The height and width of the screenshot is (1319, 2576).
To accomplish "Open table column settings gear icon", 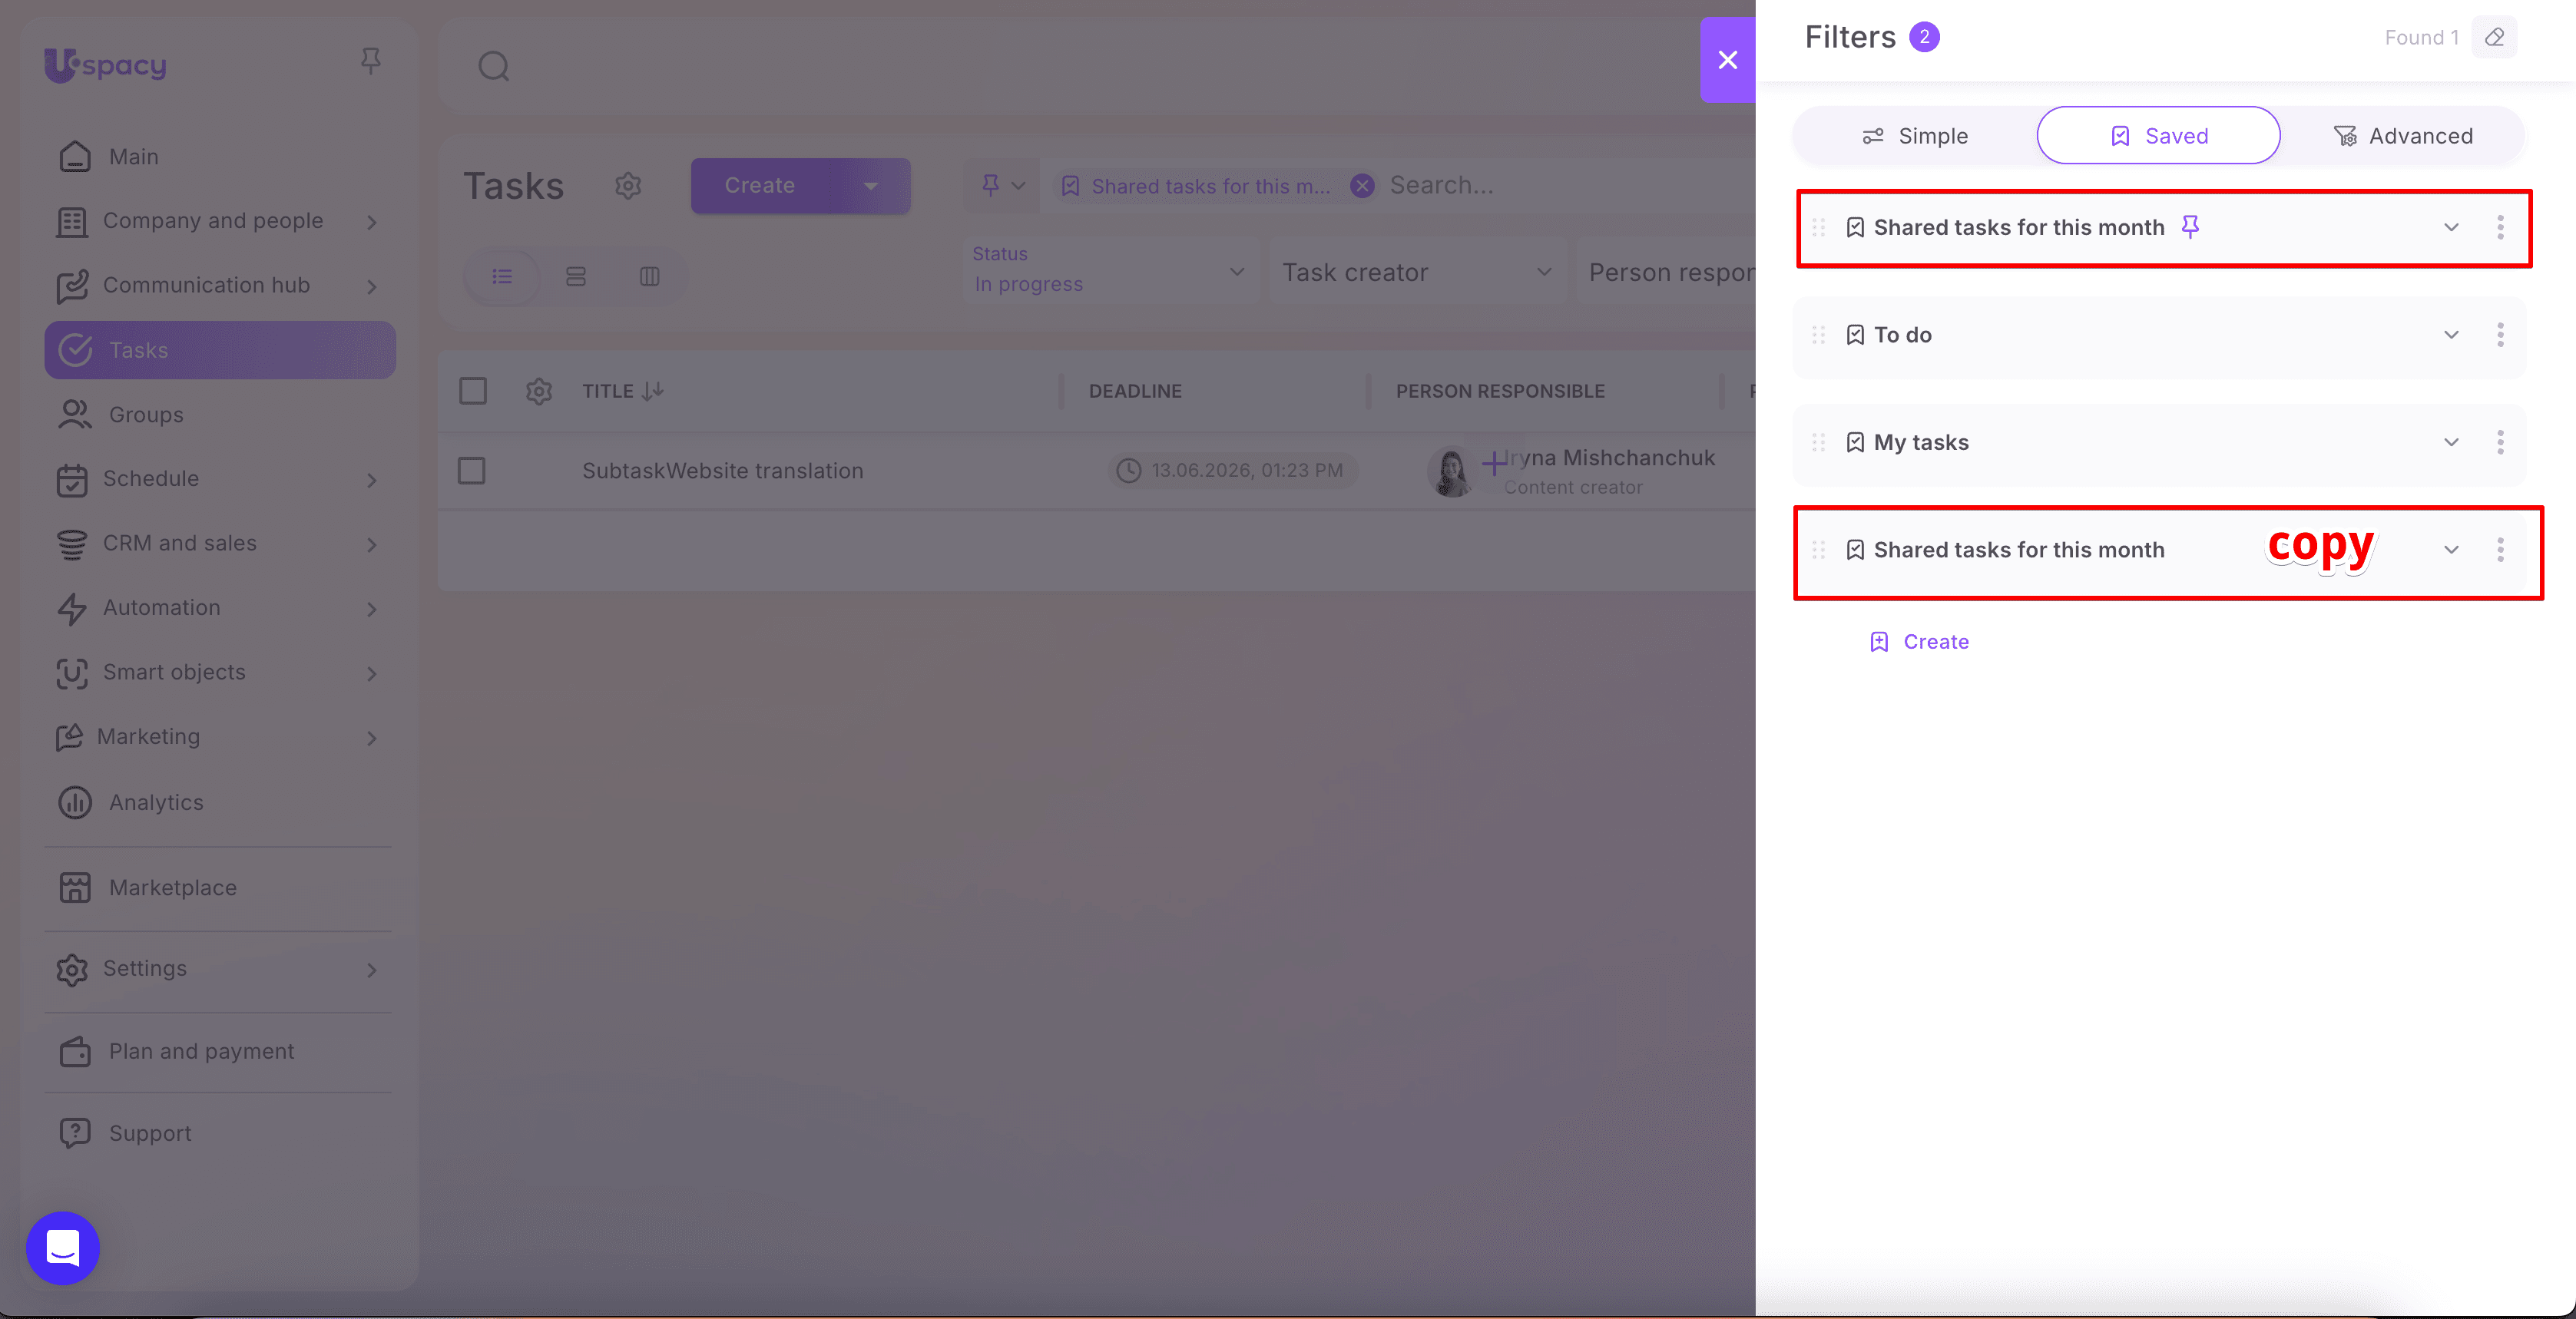I will (539, 391).
